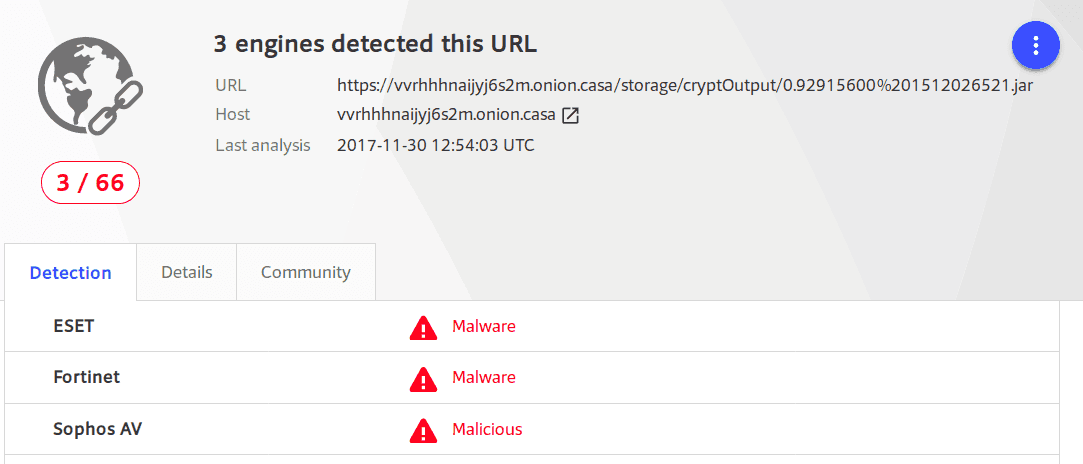Click the 3 / 66 detection score badge

click(90, 183)
